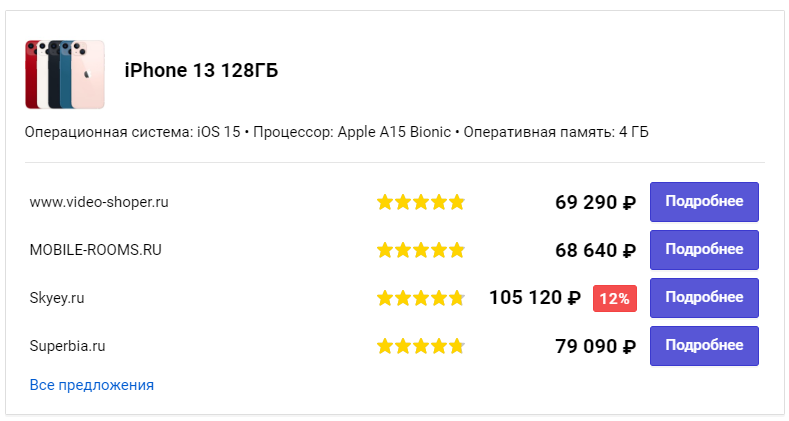Click the star rating for Superbia.ru

pyautogui.click(x=421, y=346)
